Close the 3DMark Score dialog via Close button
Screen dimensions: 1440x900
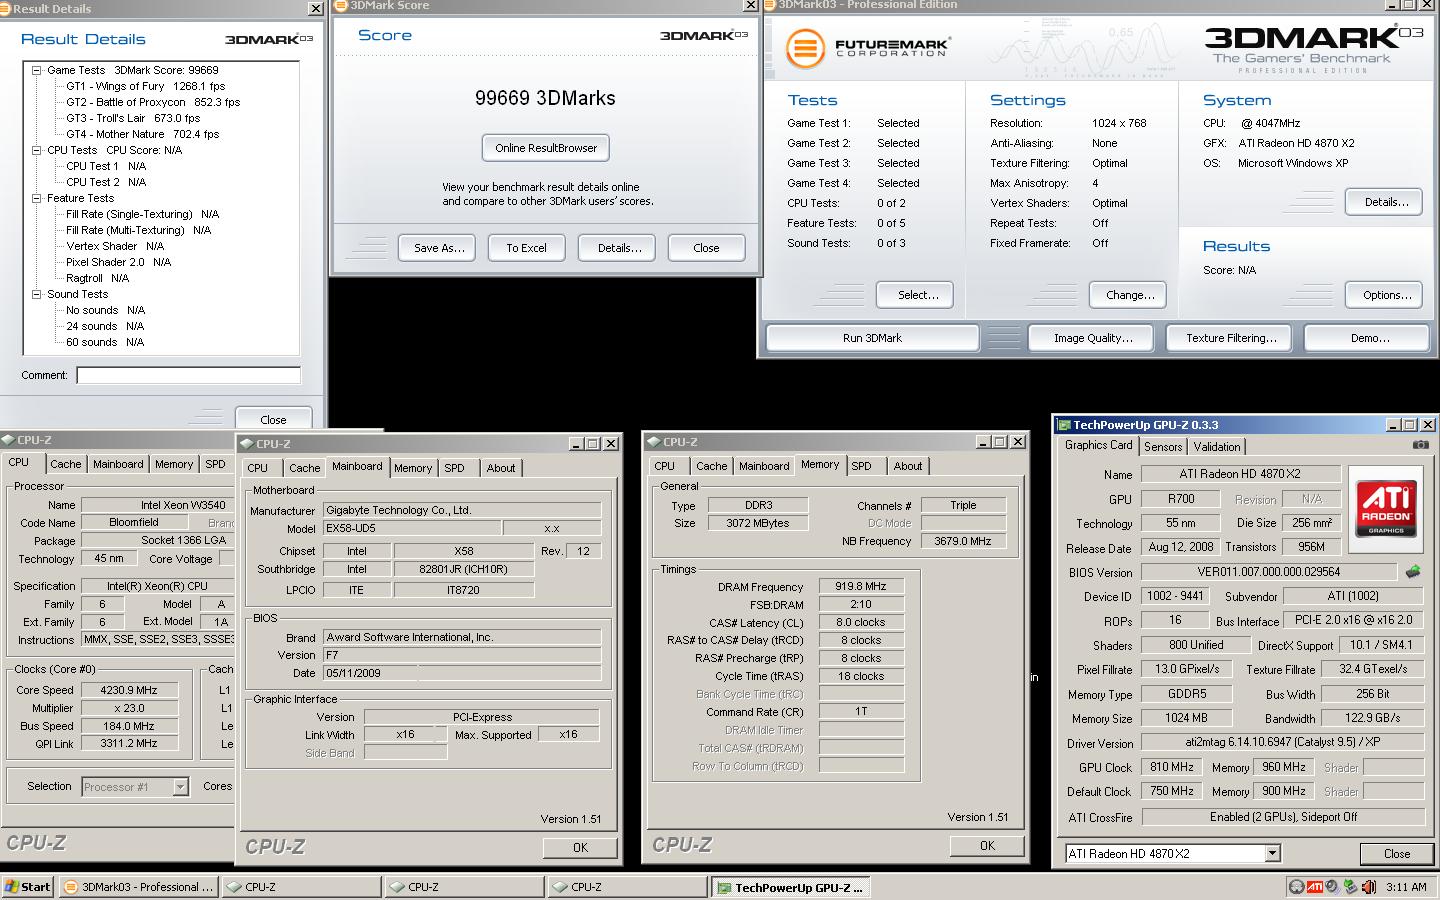coord(706,248)
